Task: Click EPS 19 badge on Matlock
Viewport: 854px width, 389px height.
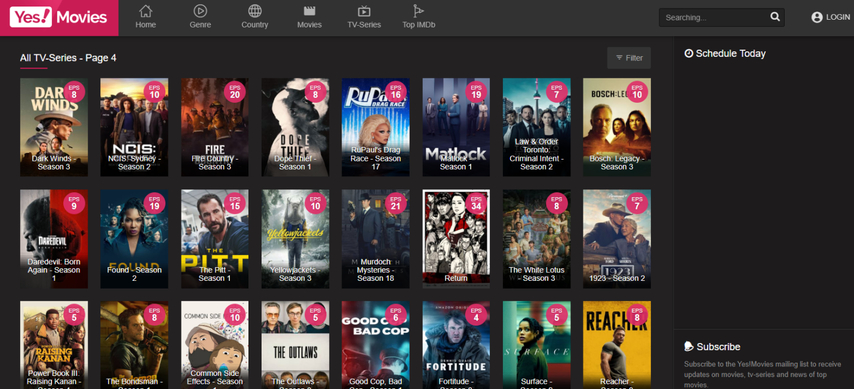Action: [476, 92]
